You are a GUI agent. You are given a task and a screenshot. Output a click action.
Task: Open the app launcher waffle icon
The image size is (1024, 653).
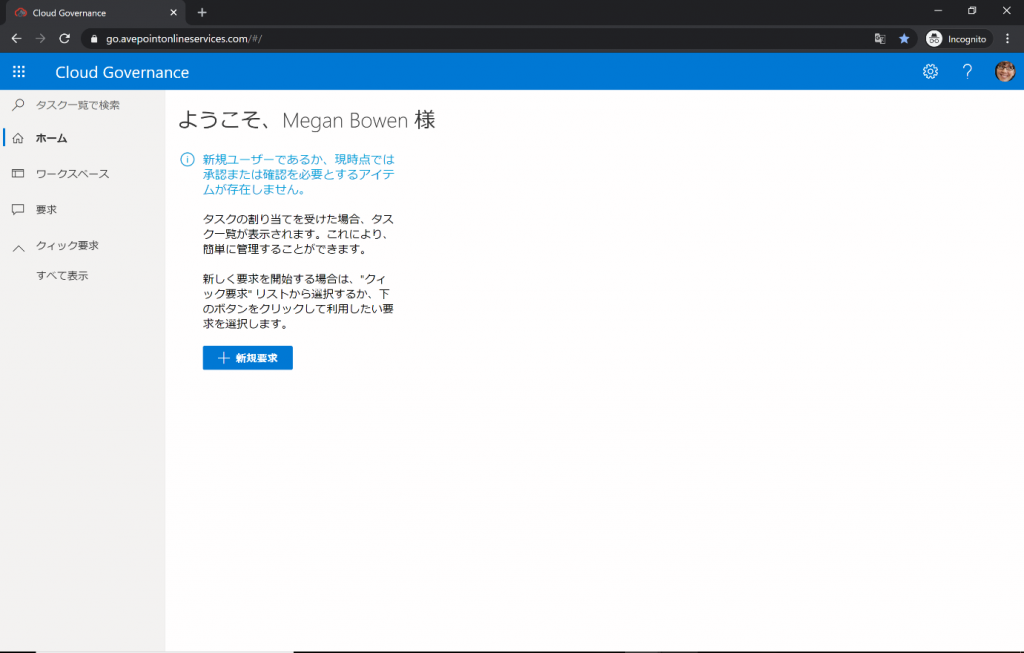pos(19,72)
